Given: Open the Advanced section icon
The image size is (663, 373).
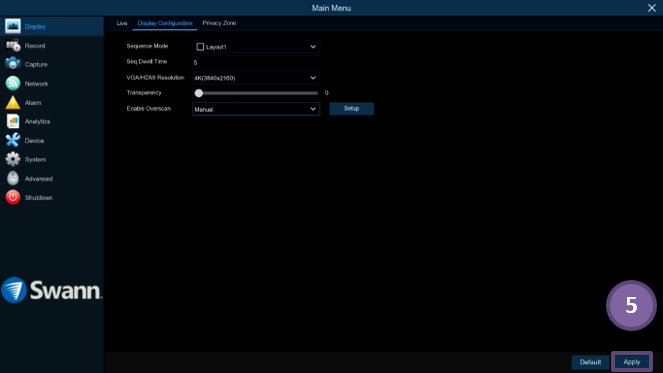Looking at the screenshot, I should (x=13, y=178).
